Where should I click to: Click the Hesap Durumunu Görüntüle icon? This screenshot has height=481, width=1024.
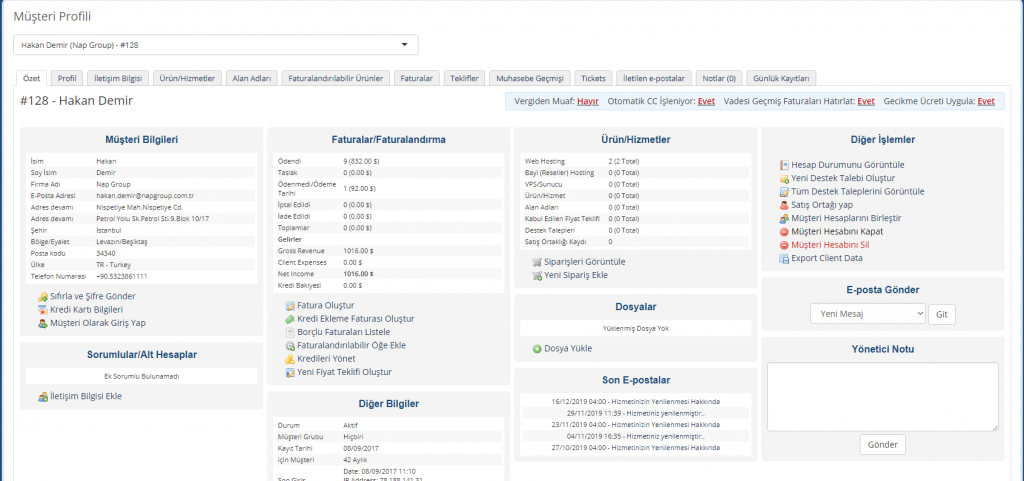click(784, 165)
